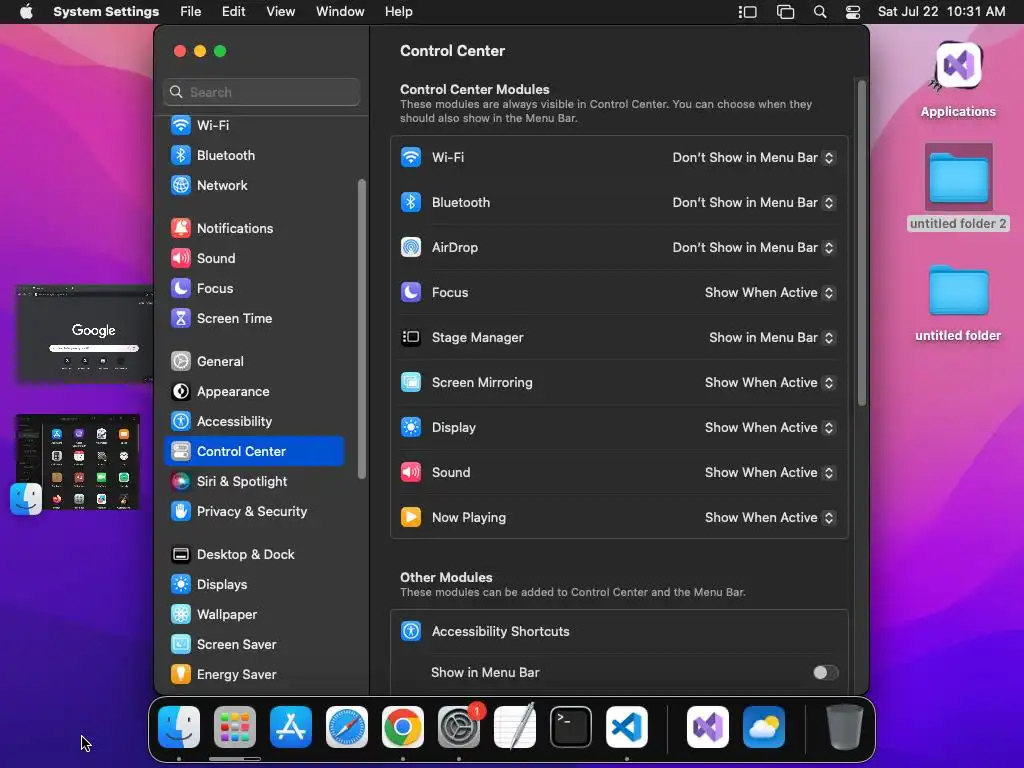Click date and time in menu bar
Viewport: 1024px width, 768px height.
pos(941,12)
